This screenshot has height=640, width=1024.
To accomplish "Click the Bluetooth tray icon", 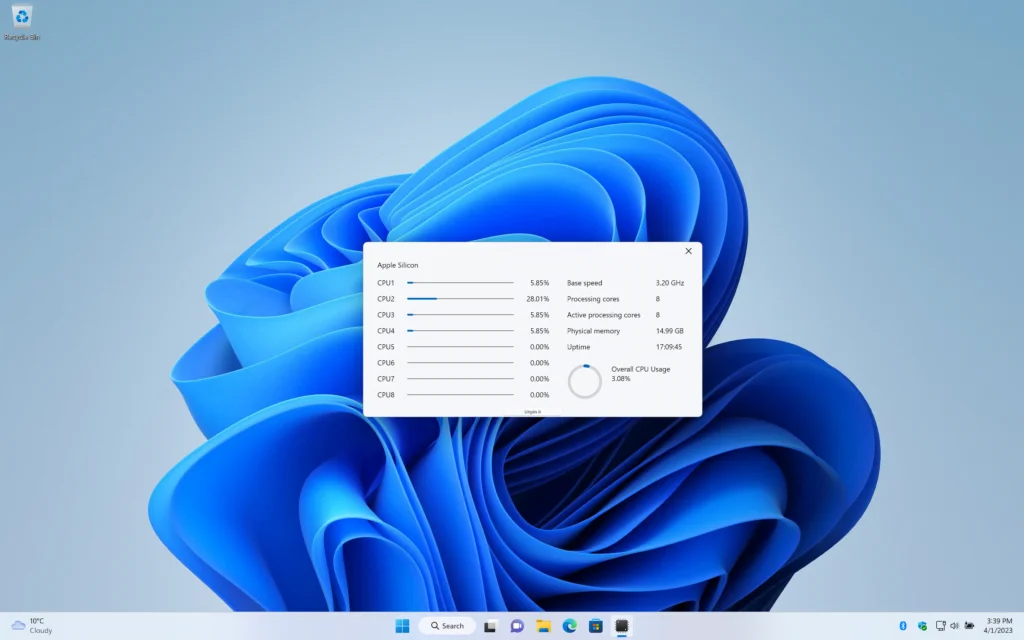I will [903, 626].
